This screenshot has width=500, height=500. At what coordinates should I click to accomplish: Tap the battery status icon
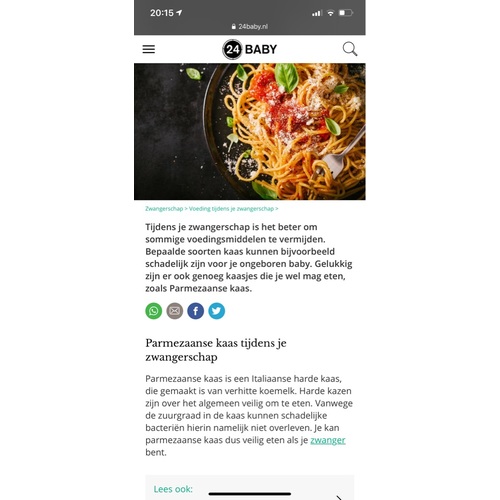click(346, 13)
